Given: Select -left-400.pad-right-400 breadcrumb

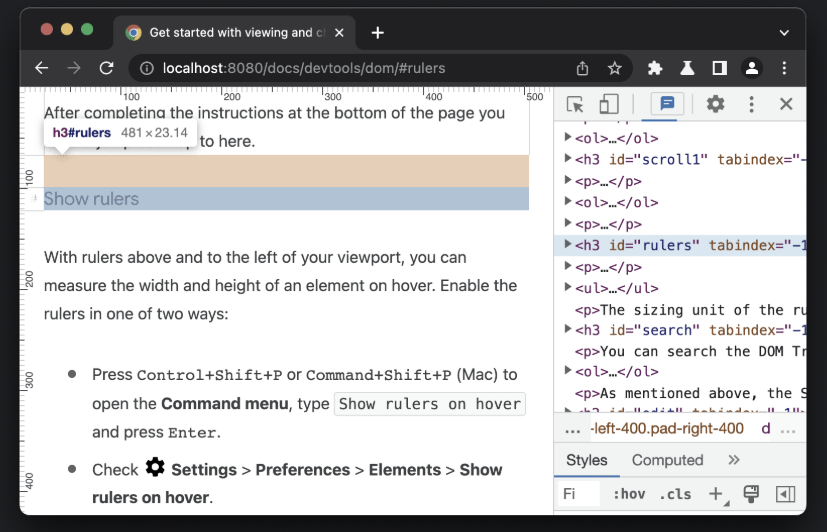Looking at the screenshot, I should click(x=667, y=429).
